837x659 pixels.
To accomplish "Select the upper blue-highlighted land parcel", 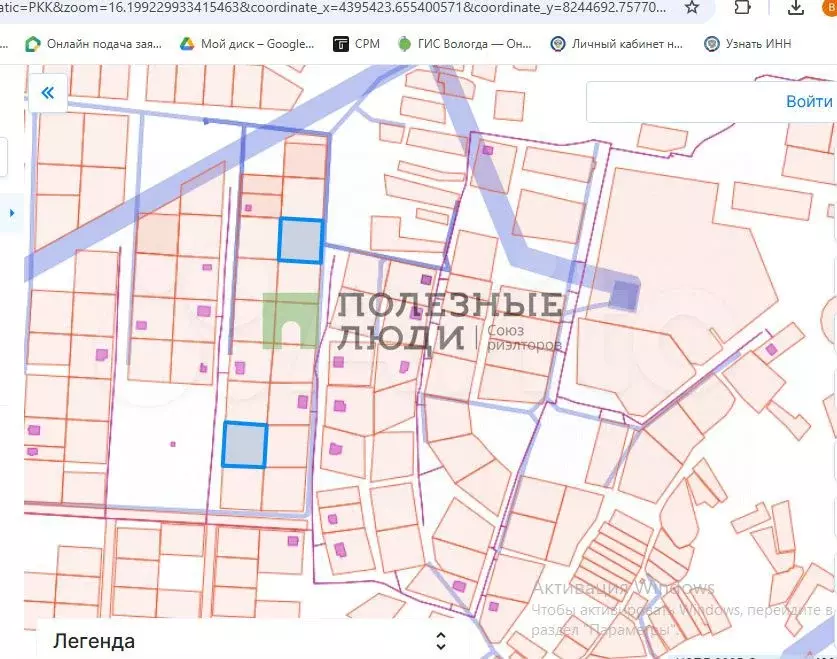I will (x=300, y=241).
